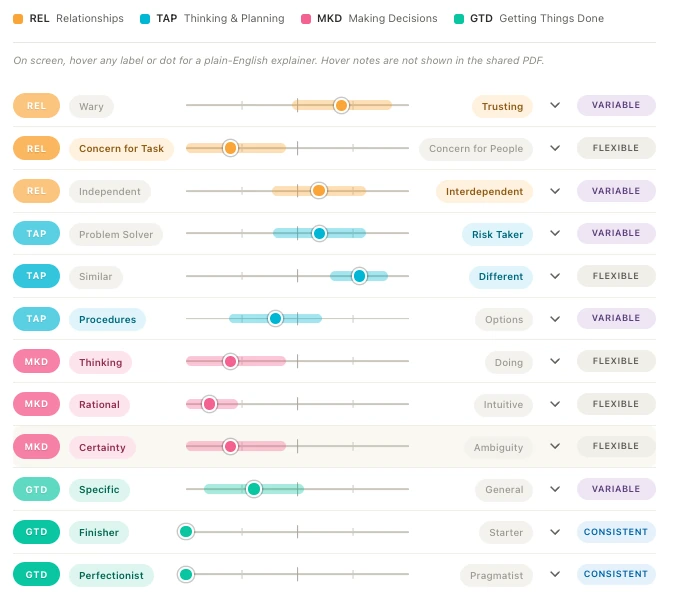Click the Doing label
Image resolution: width=678 pixels, height=600 pixels.
[x=508, y=362]
